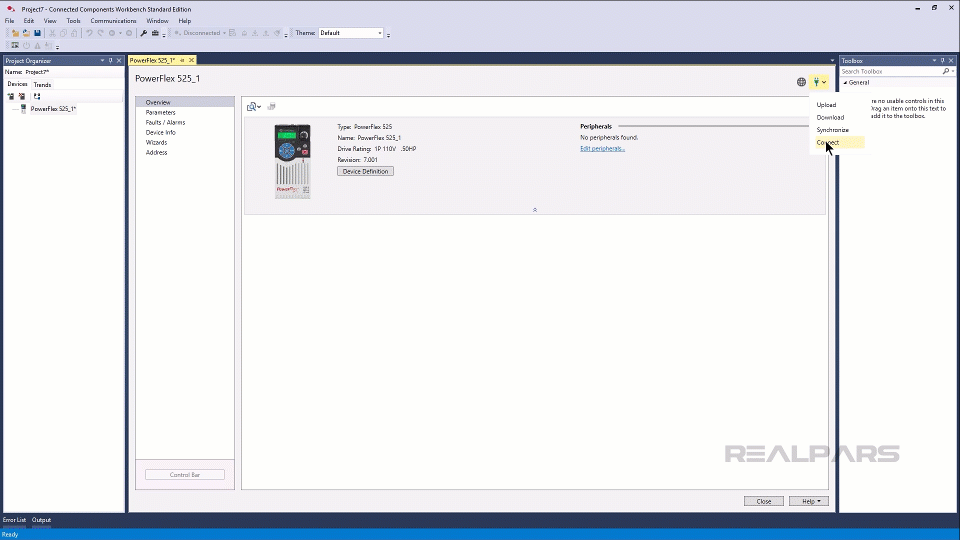960x540 pixels.
Task: Close the Toolbox panel
Action: click(x=951, y=61)
